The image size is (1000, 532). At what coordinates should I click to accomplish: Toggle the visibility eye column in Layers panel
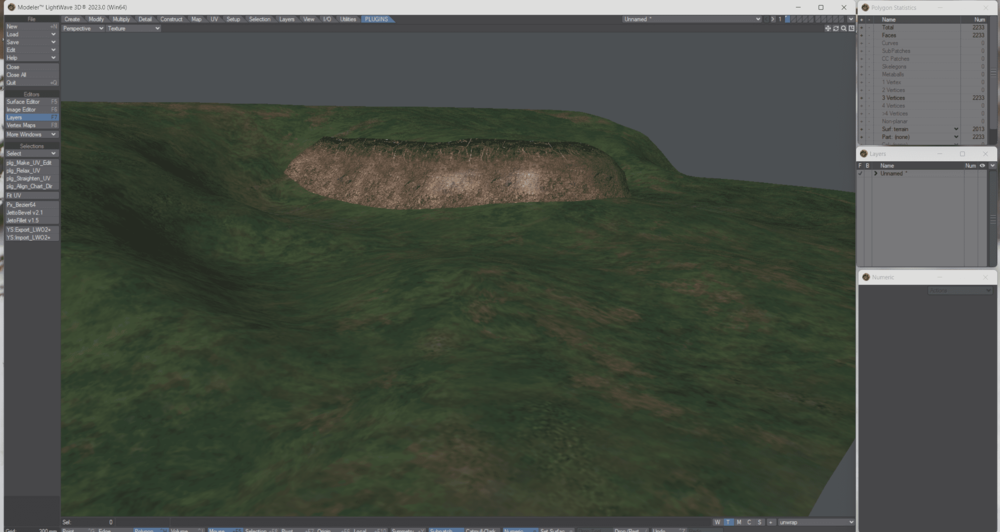[982, 165]
